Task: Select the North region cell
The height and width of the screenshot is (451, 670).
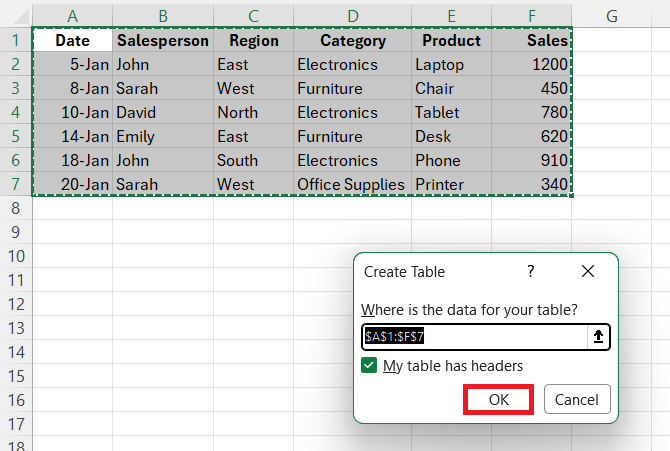Action: tap(253, 112)
